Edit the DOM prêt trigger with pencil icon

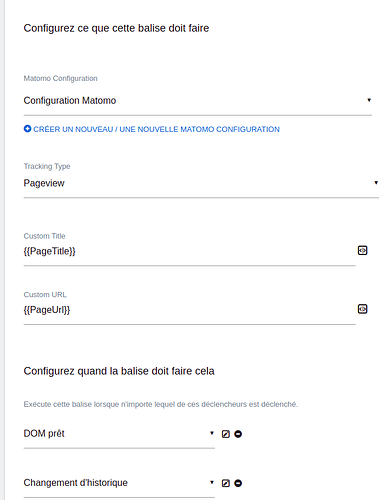click(226, 434)
